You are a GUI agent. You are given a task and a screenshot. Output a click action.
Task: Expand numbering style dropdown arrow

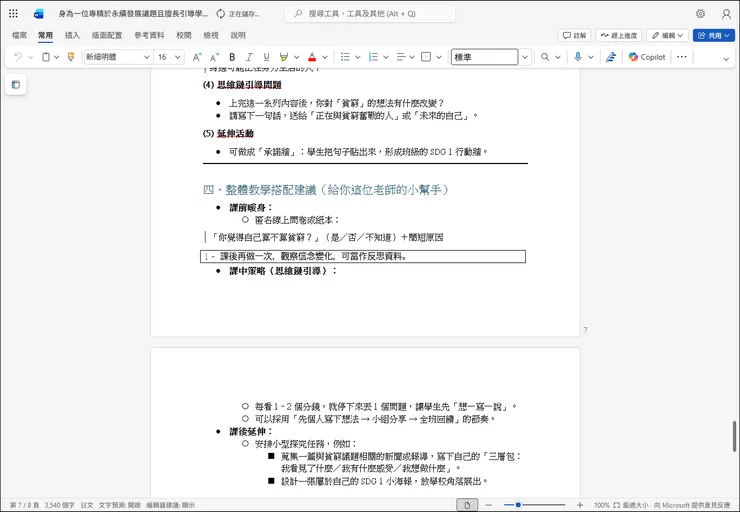386,57
